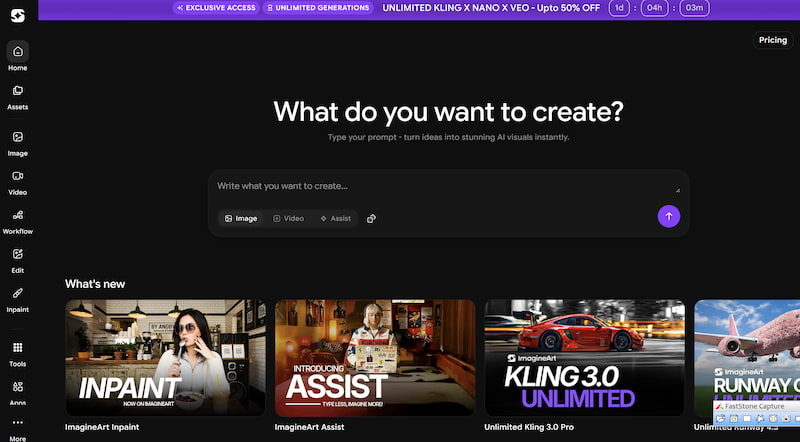This screenshot has height=442, width=800.
Task: Switch prompt mode to Image
Action: pos(241,218)
